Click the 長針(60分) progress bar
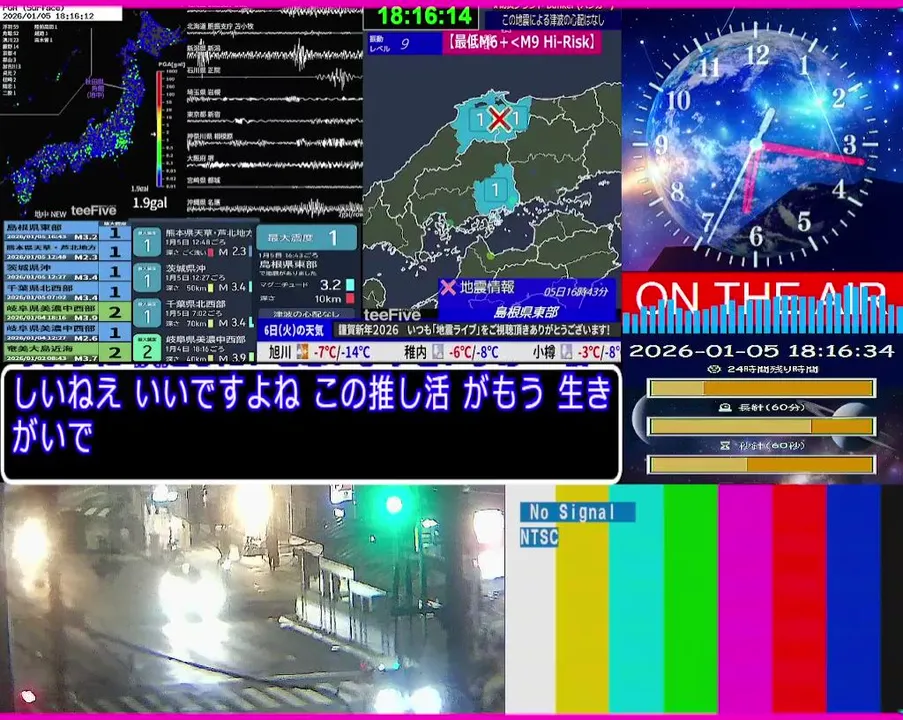The width and height of the screenshot is (903, 720). click(x=761, y=426)
